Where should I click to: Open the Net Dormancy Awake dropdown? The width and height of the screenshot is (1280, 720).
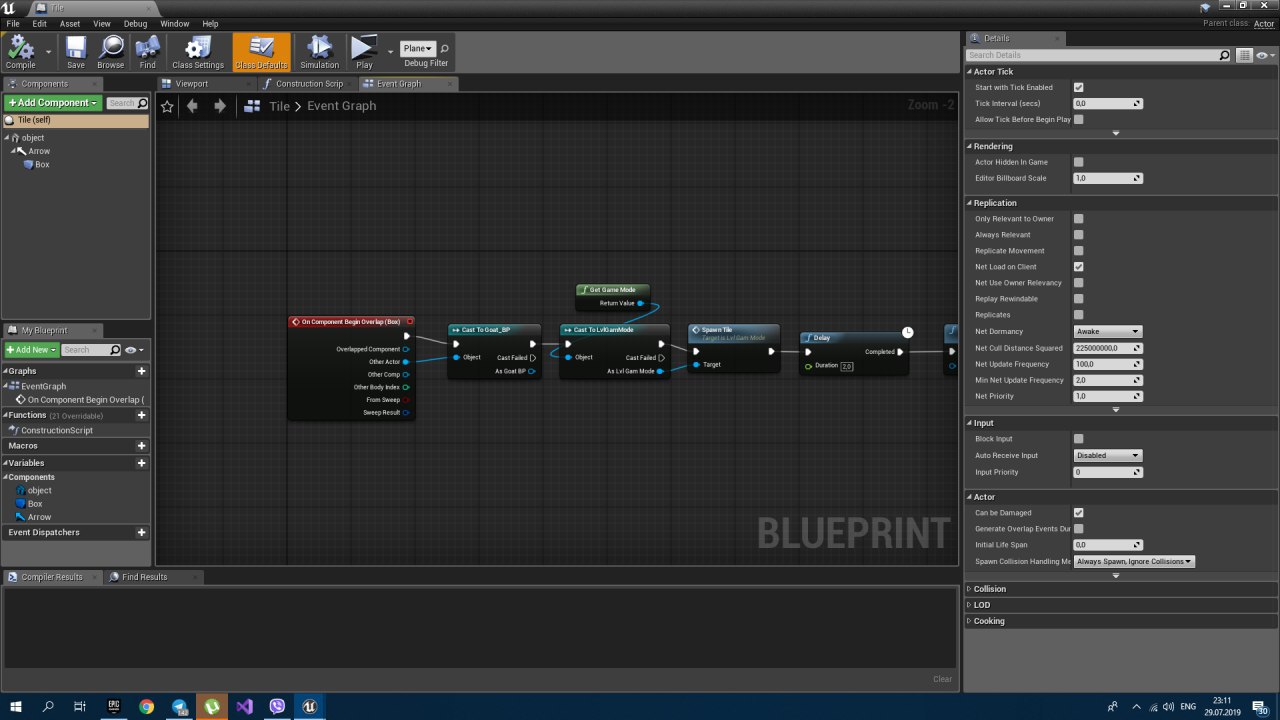[1107, 331]
